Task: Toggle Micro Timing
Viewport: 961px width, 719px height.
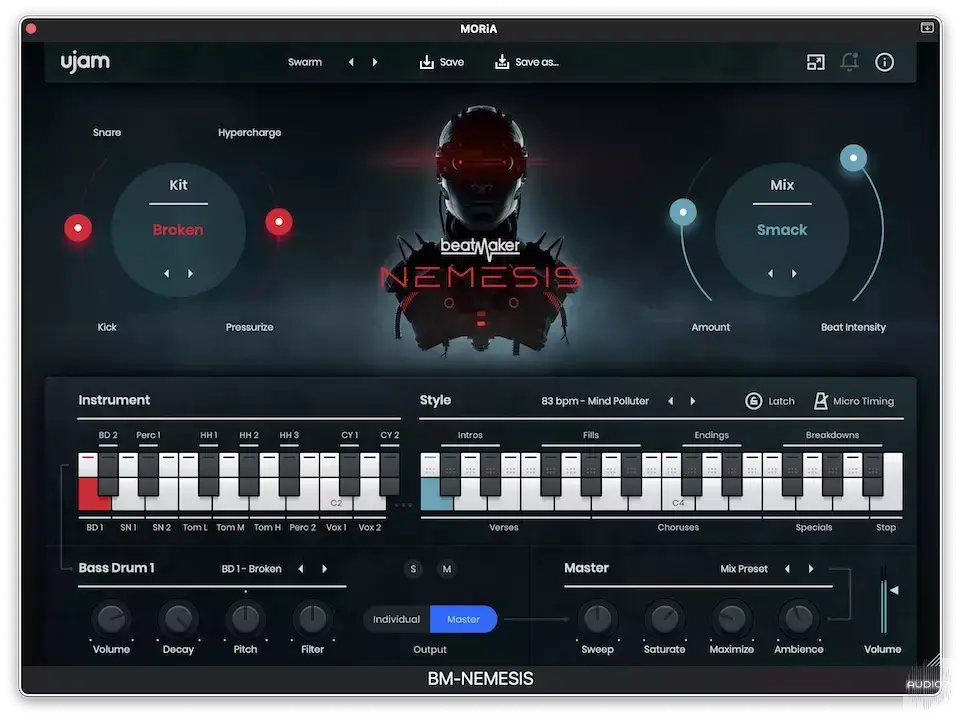Action: point(854,401)
